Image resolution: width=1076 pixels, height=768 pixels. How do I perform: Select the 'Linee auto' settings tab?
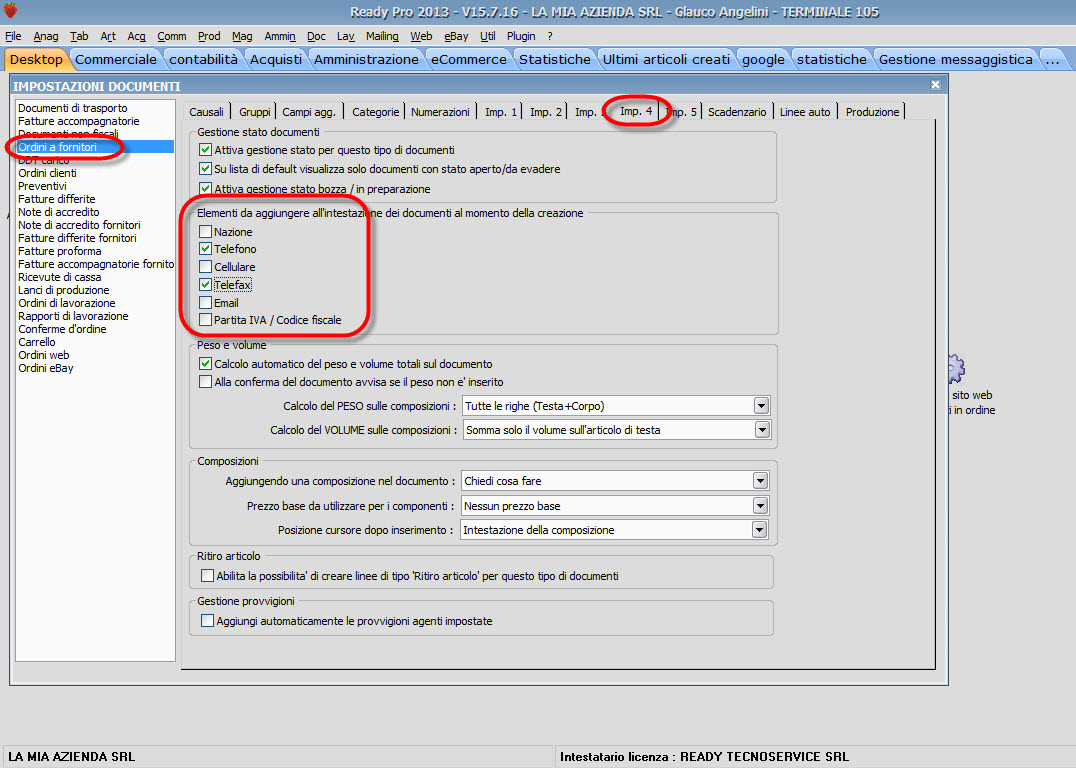(x=805, y=112)
